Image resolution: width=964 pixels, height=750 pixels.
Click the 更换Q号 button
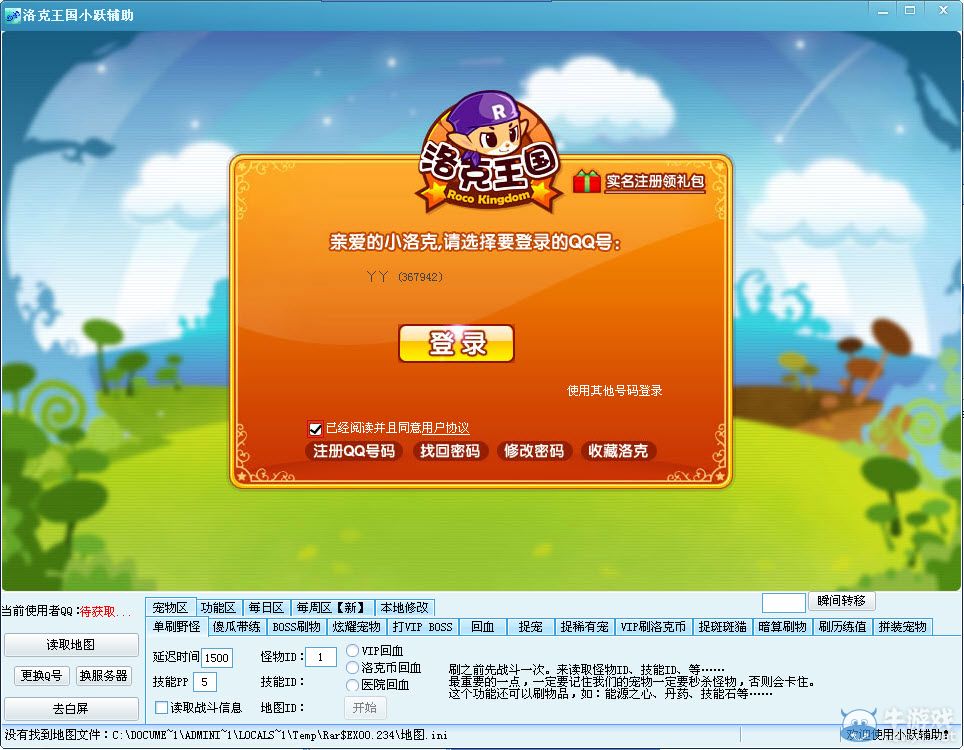pos(41,676)
